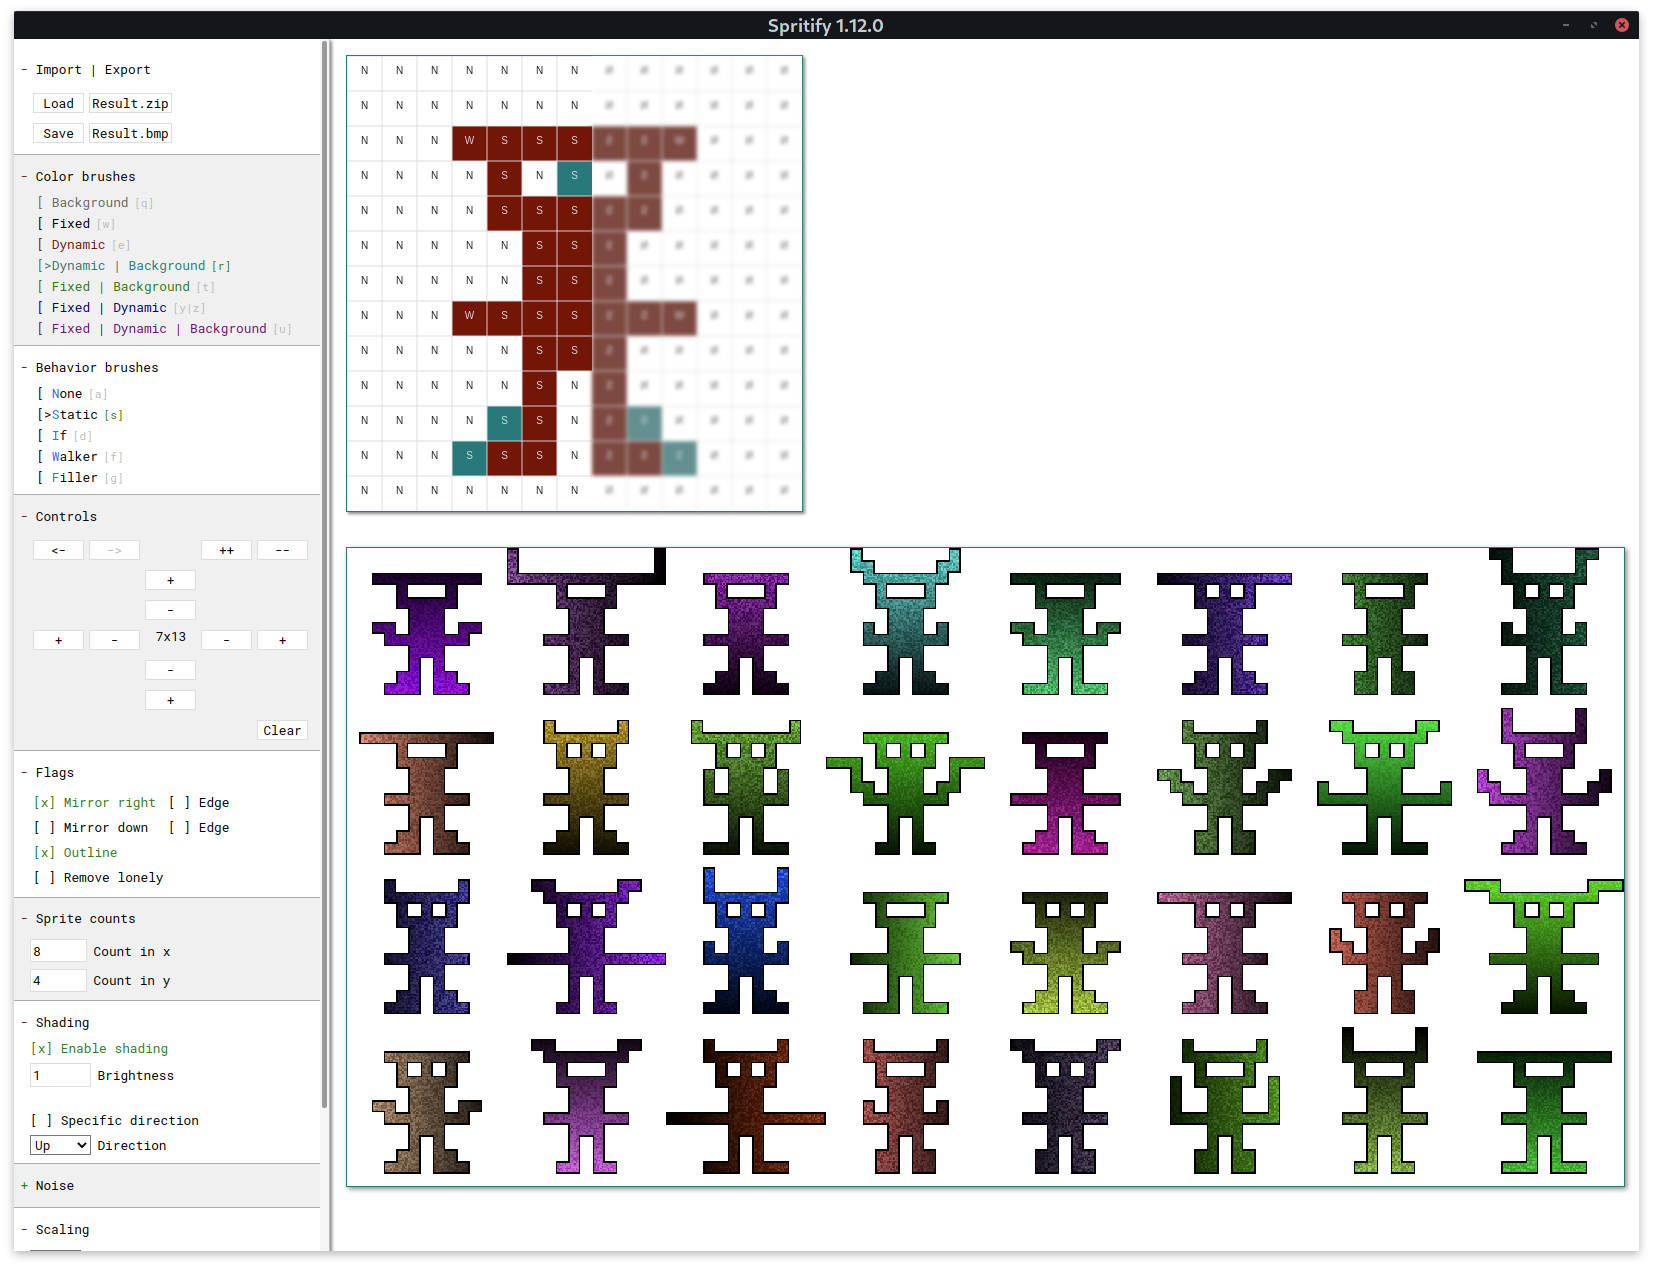Click the Load button
The image size is (1653, 1268).
click(x=58, y=104)
